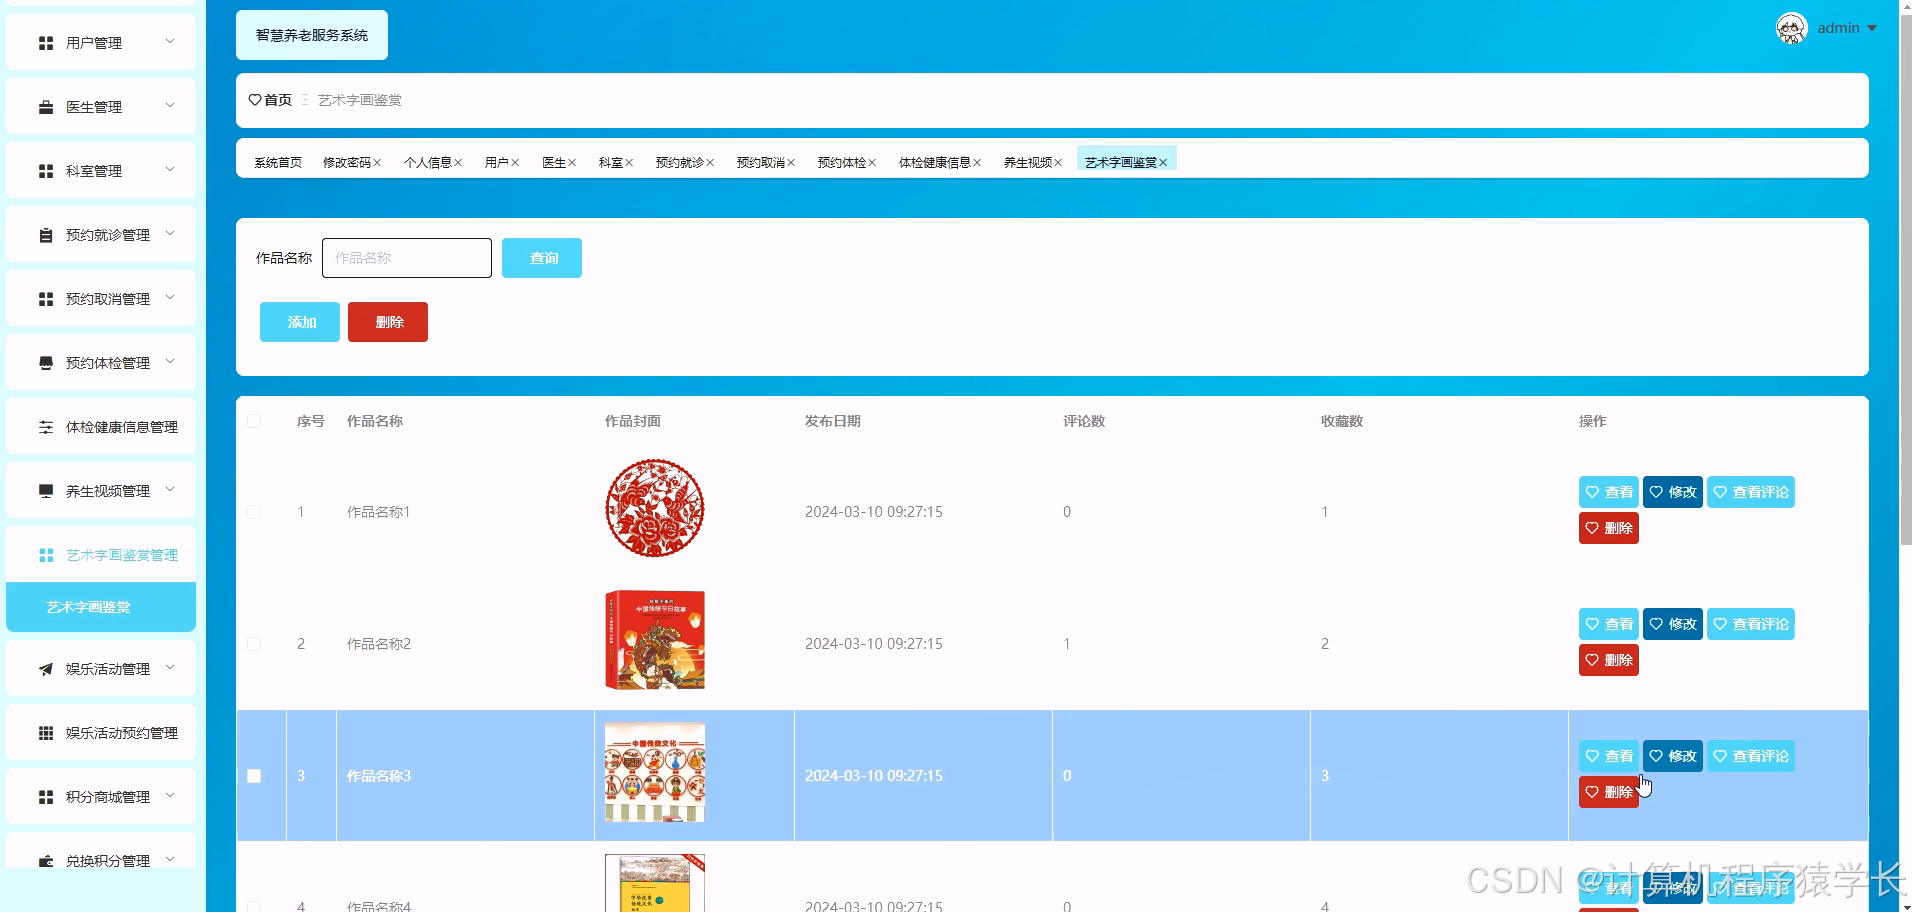Viewport: 1912px width, 912px height.
Task: Select 艺术字画鉴赏 submenu item in sidebar
Action: (101, 607)
